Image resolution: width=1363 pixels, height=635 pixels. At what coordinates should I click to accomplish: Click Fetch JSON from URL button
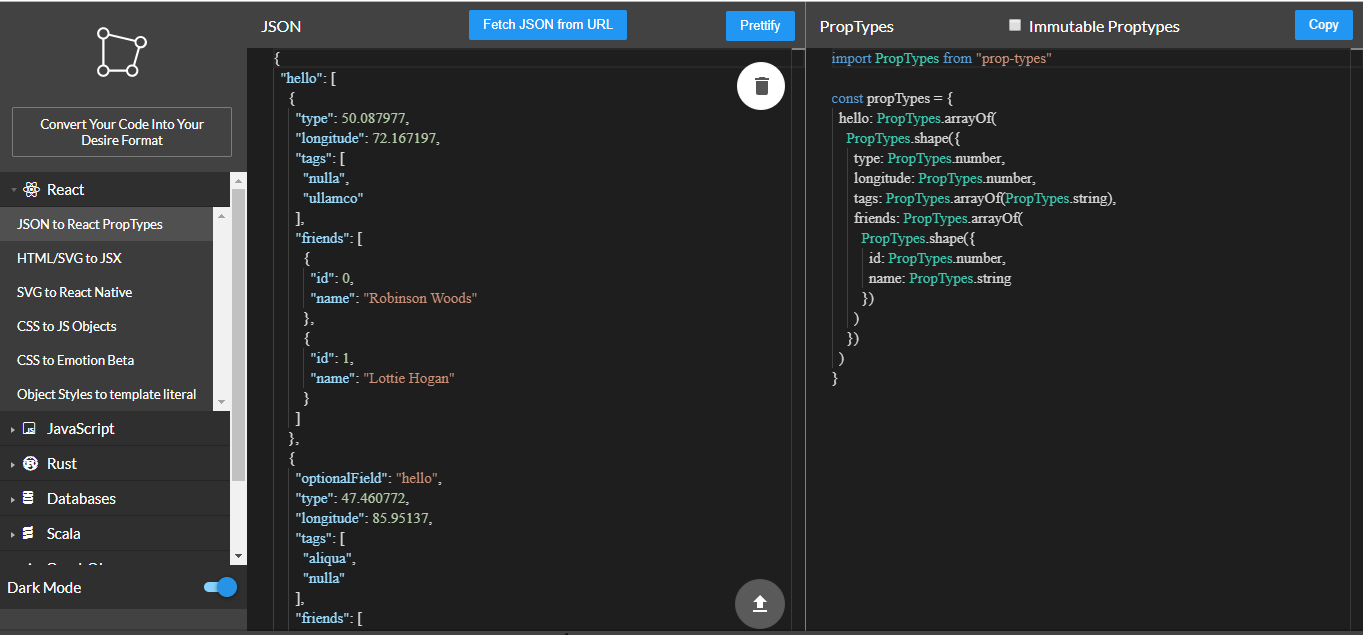tap(548, 25)
